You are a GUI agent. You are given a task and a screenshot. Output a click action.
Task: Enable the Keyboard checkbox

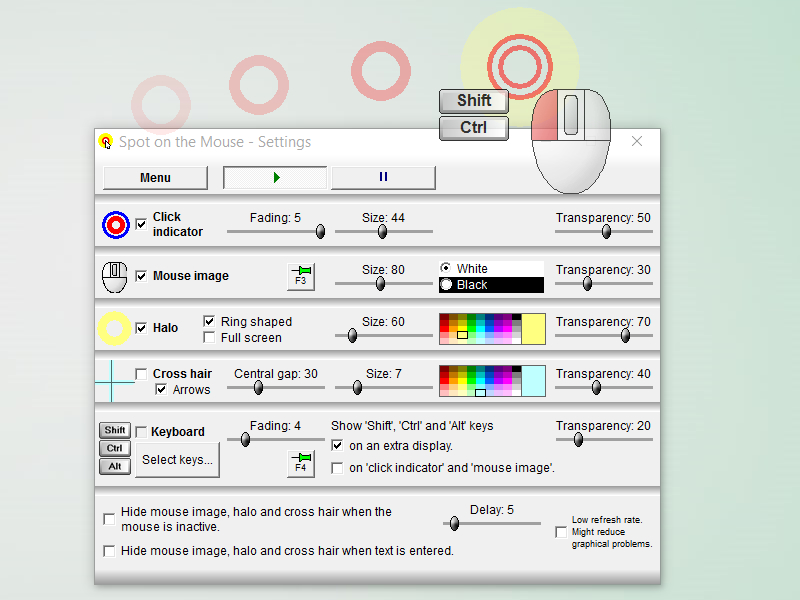coord(141,432)
